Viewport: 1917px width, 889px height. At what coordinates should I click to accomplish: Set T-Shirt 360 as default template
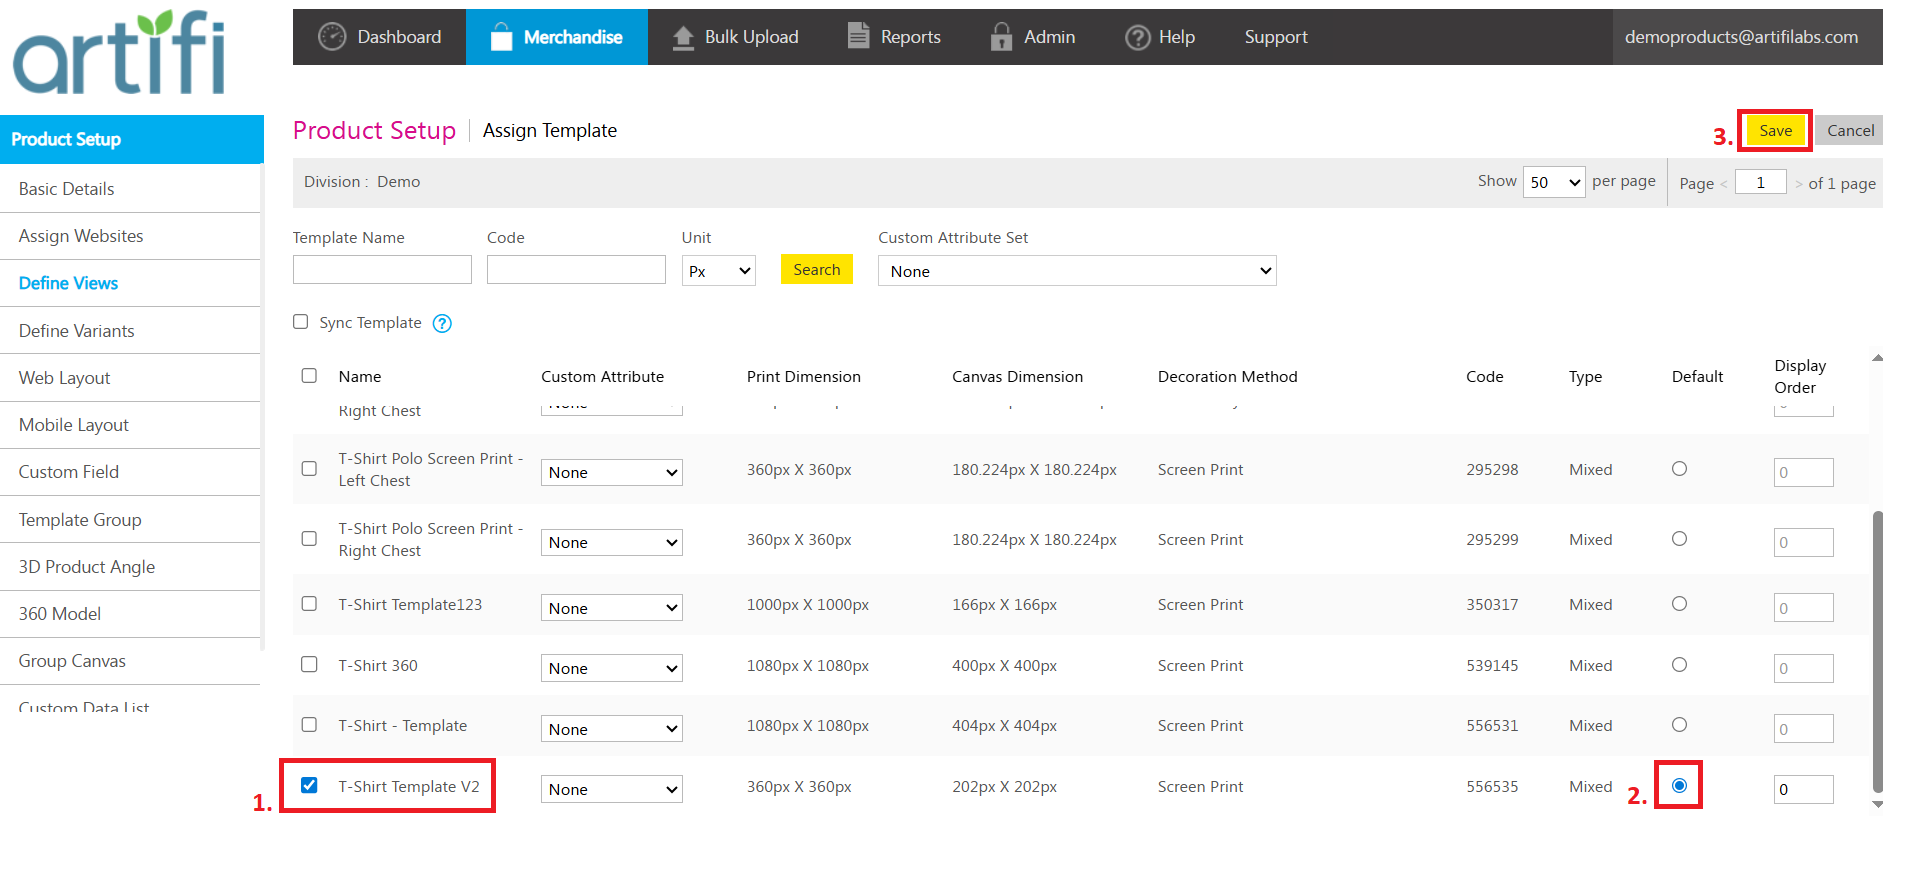point(1679,665)
